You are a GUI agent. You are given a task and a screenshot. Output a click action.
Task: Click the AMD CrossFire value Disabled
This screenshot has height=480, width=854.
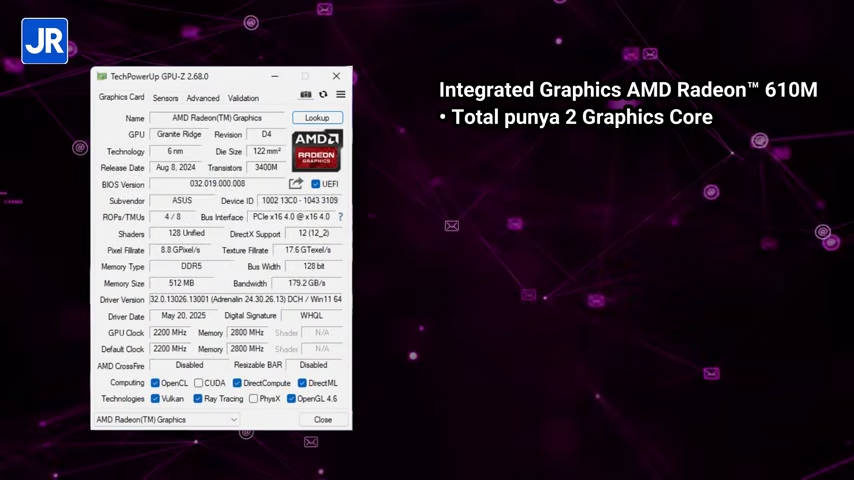(189, 365)
